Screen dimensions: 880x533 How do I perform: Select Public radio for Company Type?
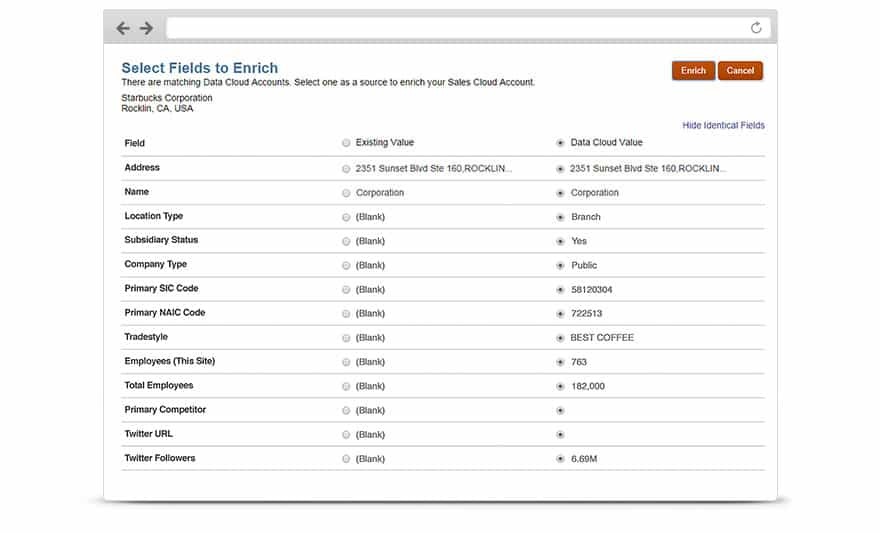pos(560,266)
